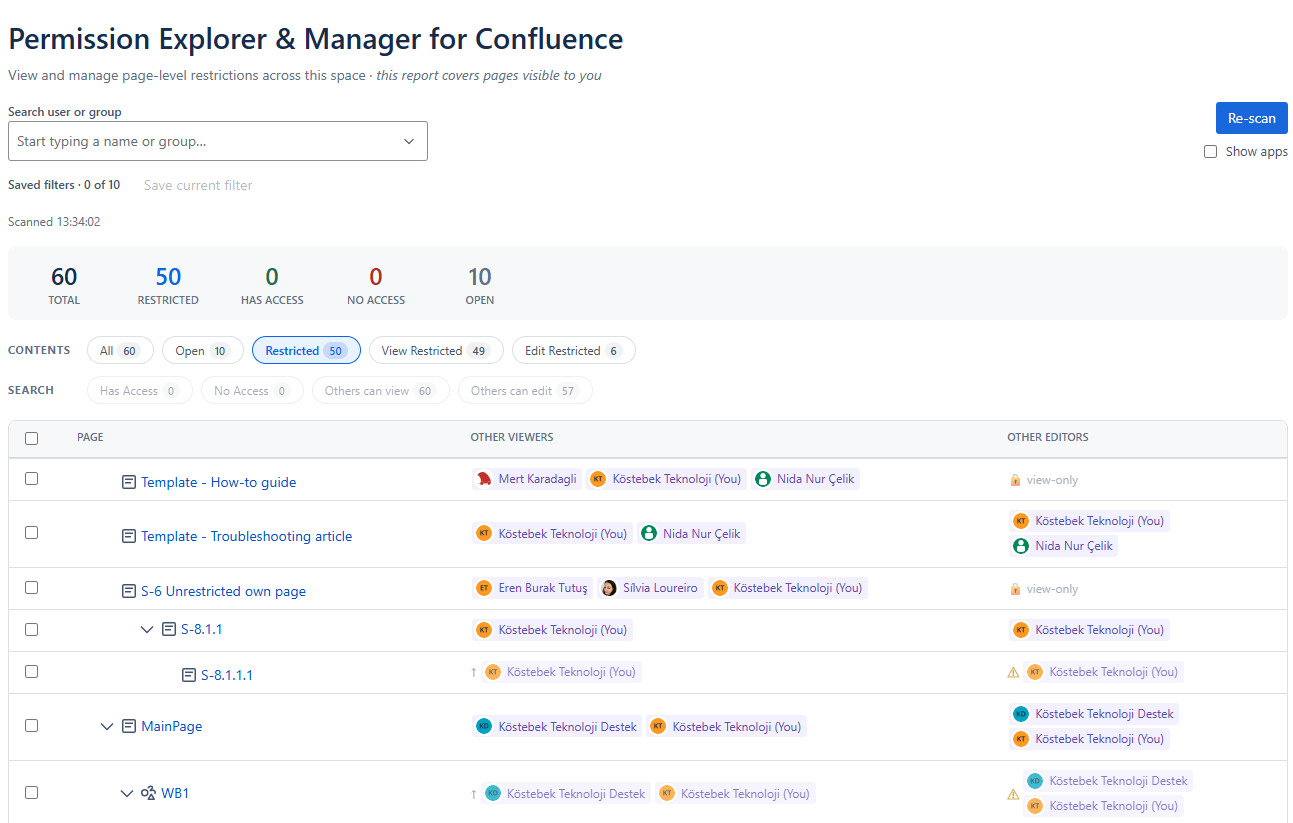This screenshot has width=1293, height=823.
Task: Select the Edit Restricted 6 filter
Action: coord(574,351)
